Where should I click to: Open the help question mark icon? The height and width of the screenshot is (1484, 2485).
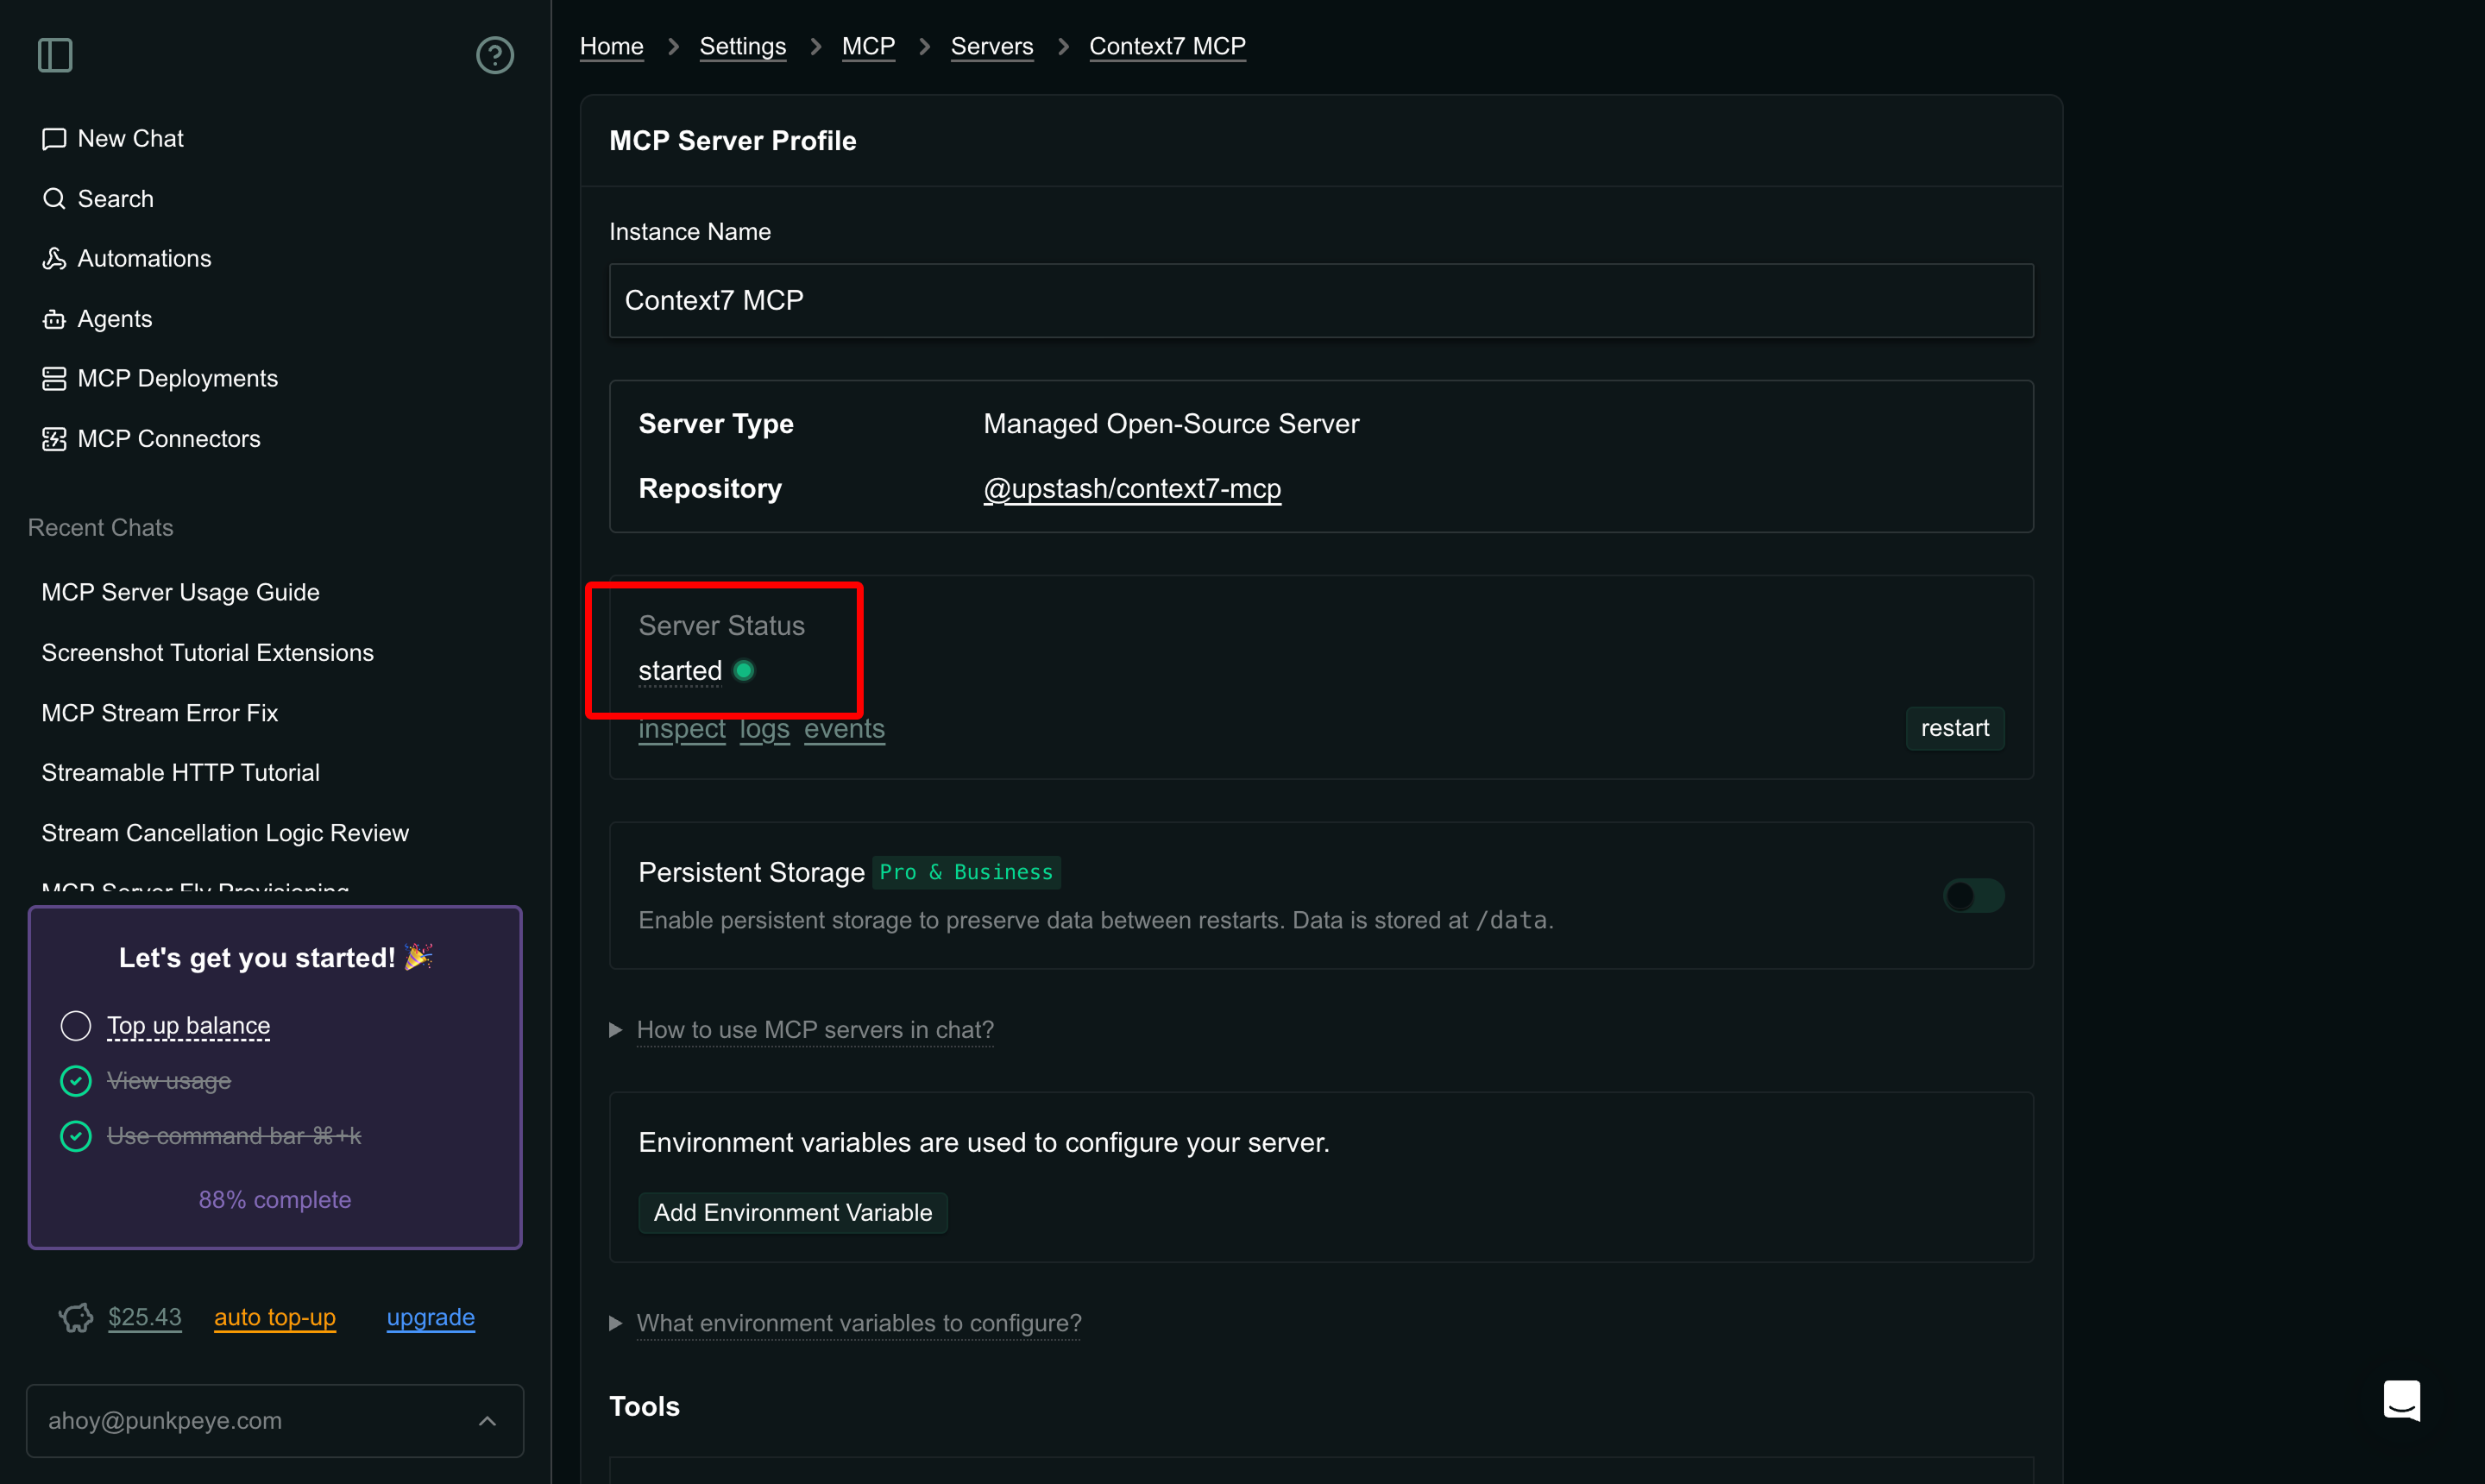click(494, 55)
